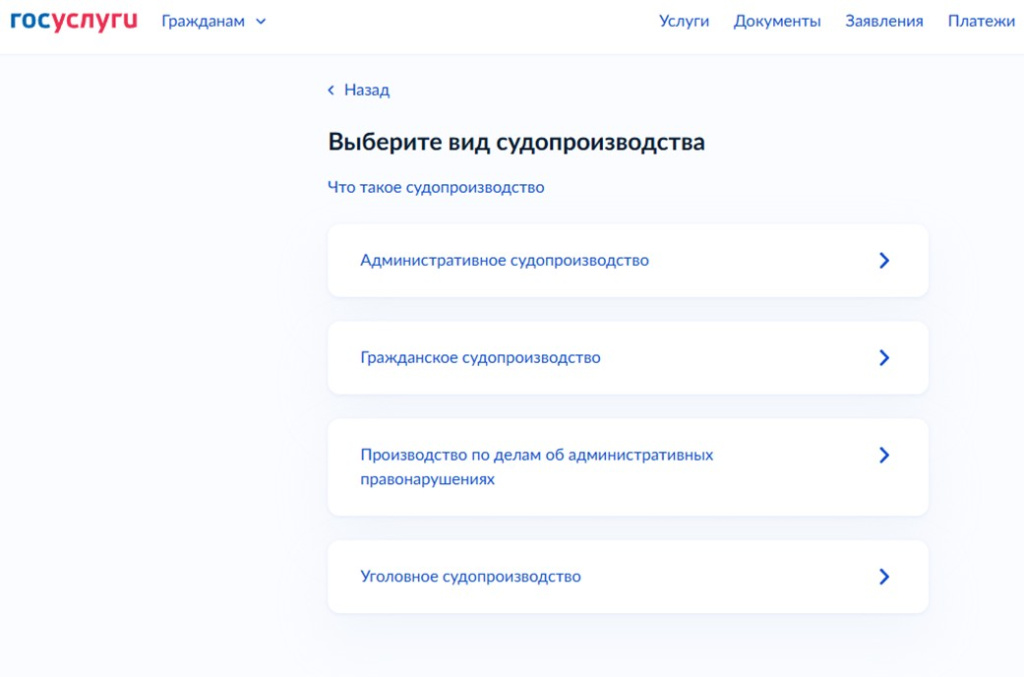Open the Документы menu item
Screen dimensions: 1024x677
(777, 21)
